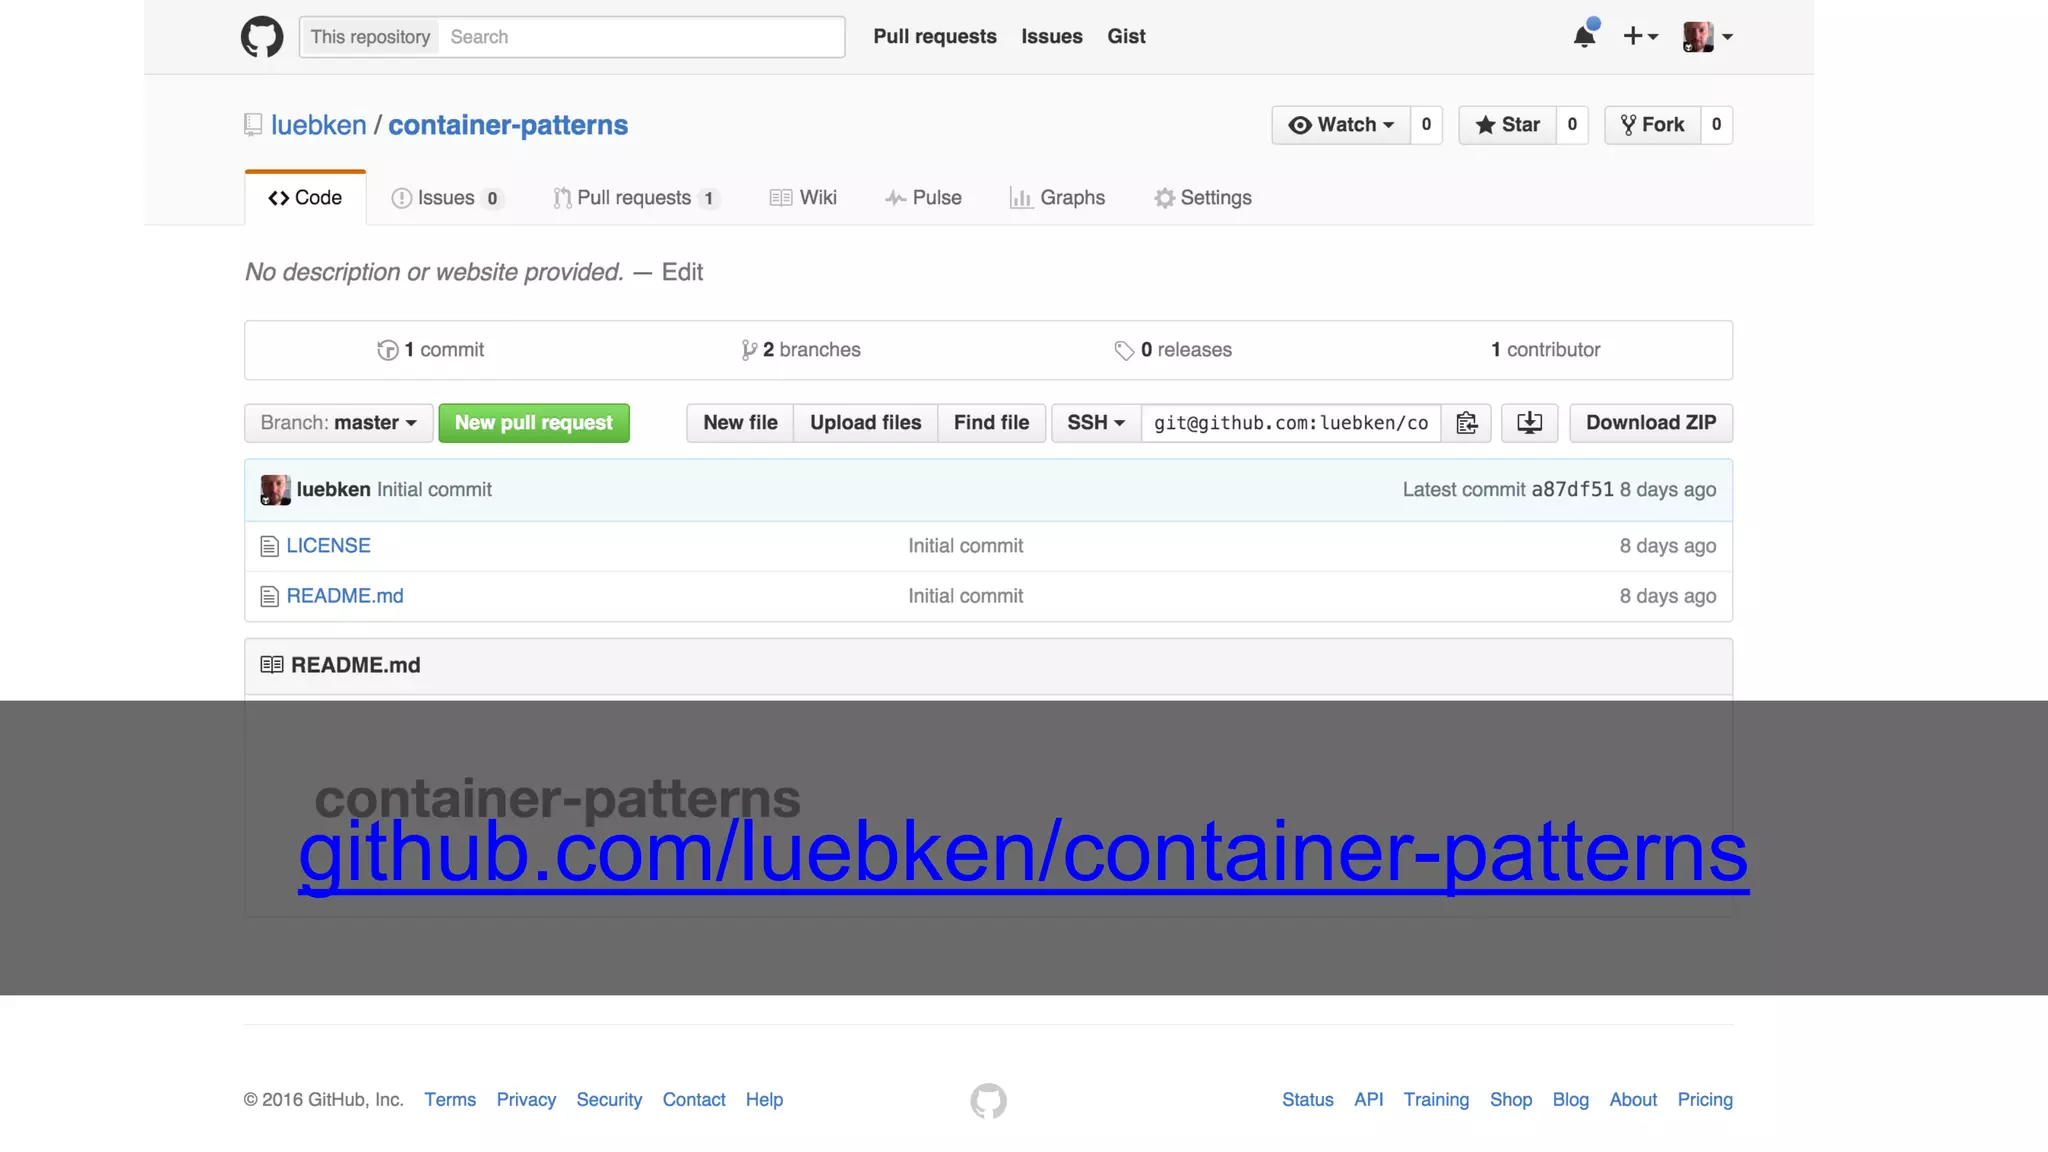Click the New pull request button
Screen dimensions: 2048x1152
[534, 423]
